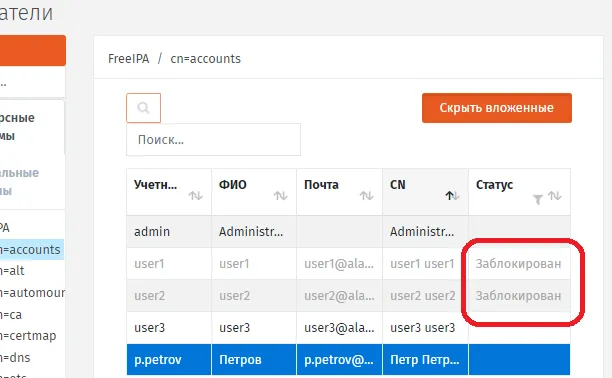
Task: Select the p.petrov user row
Action: (x=348, y=360)
